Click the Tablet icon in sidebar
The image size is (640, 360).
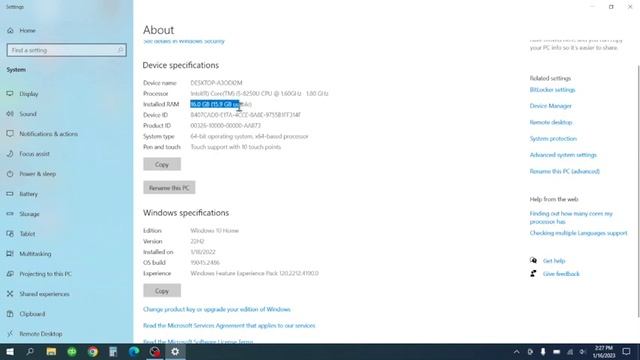tap(10, 234)
